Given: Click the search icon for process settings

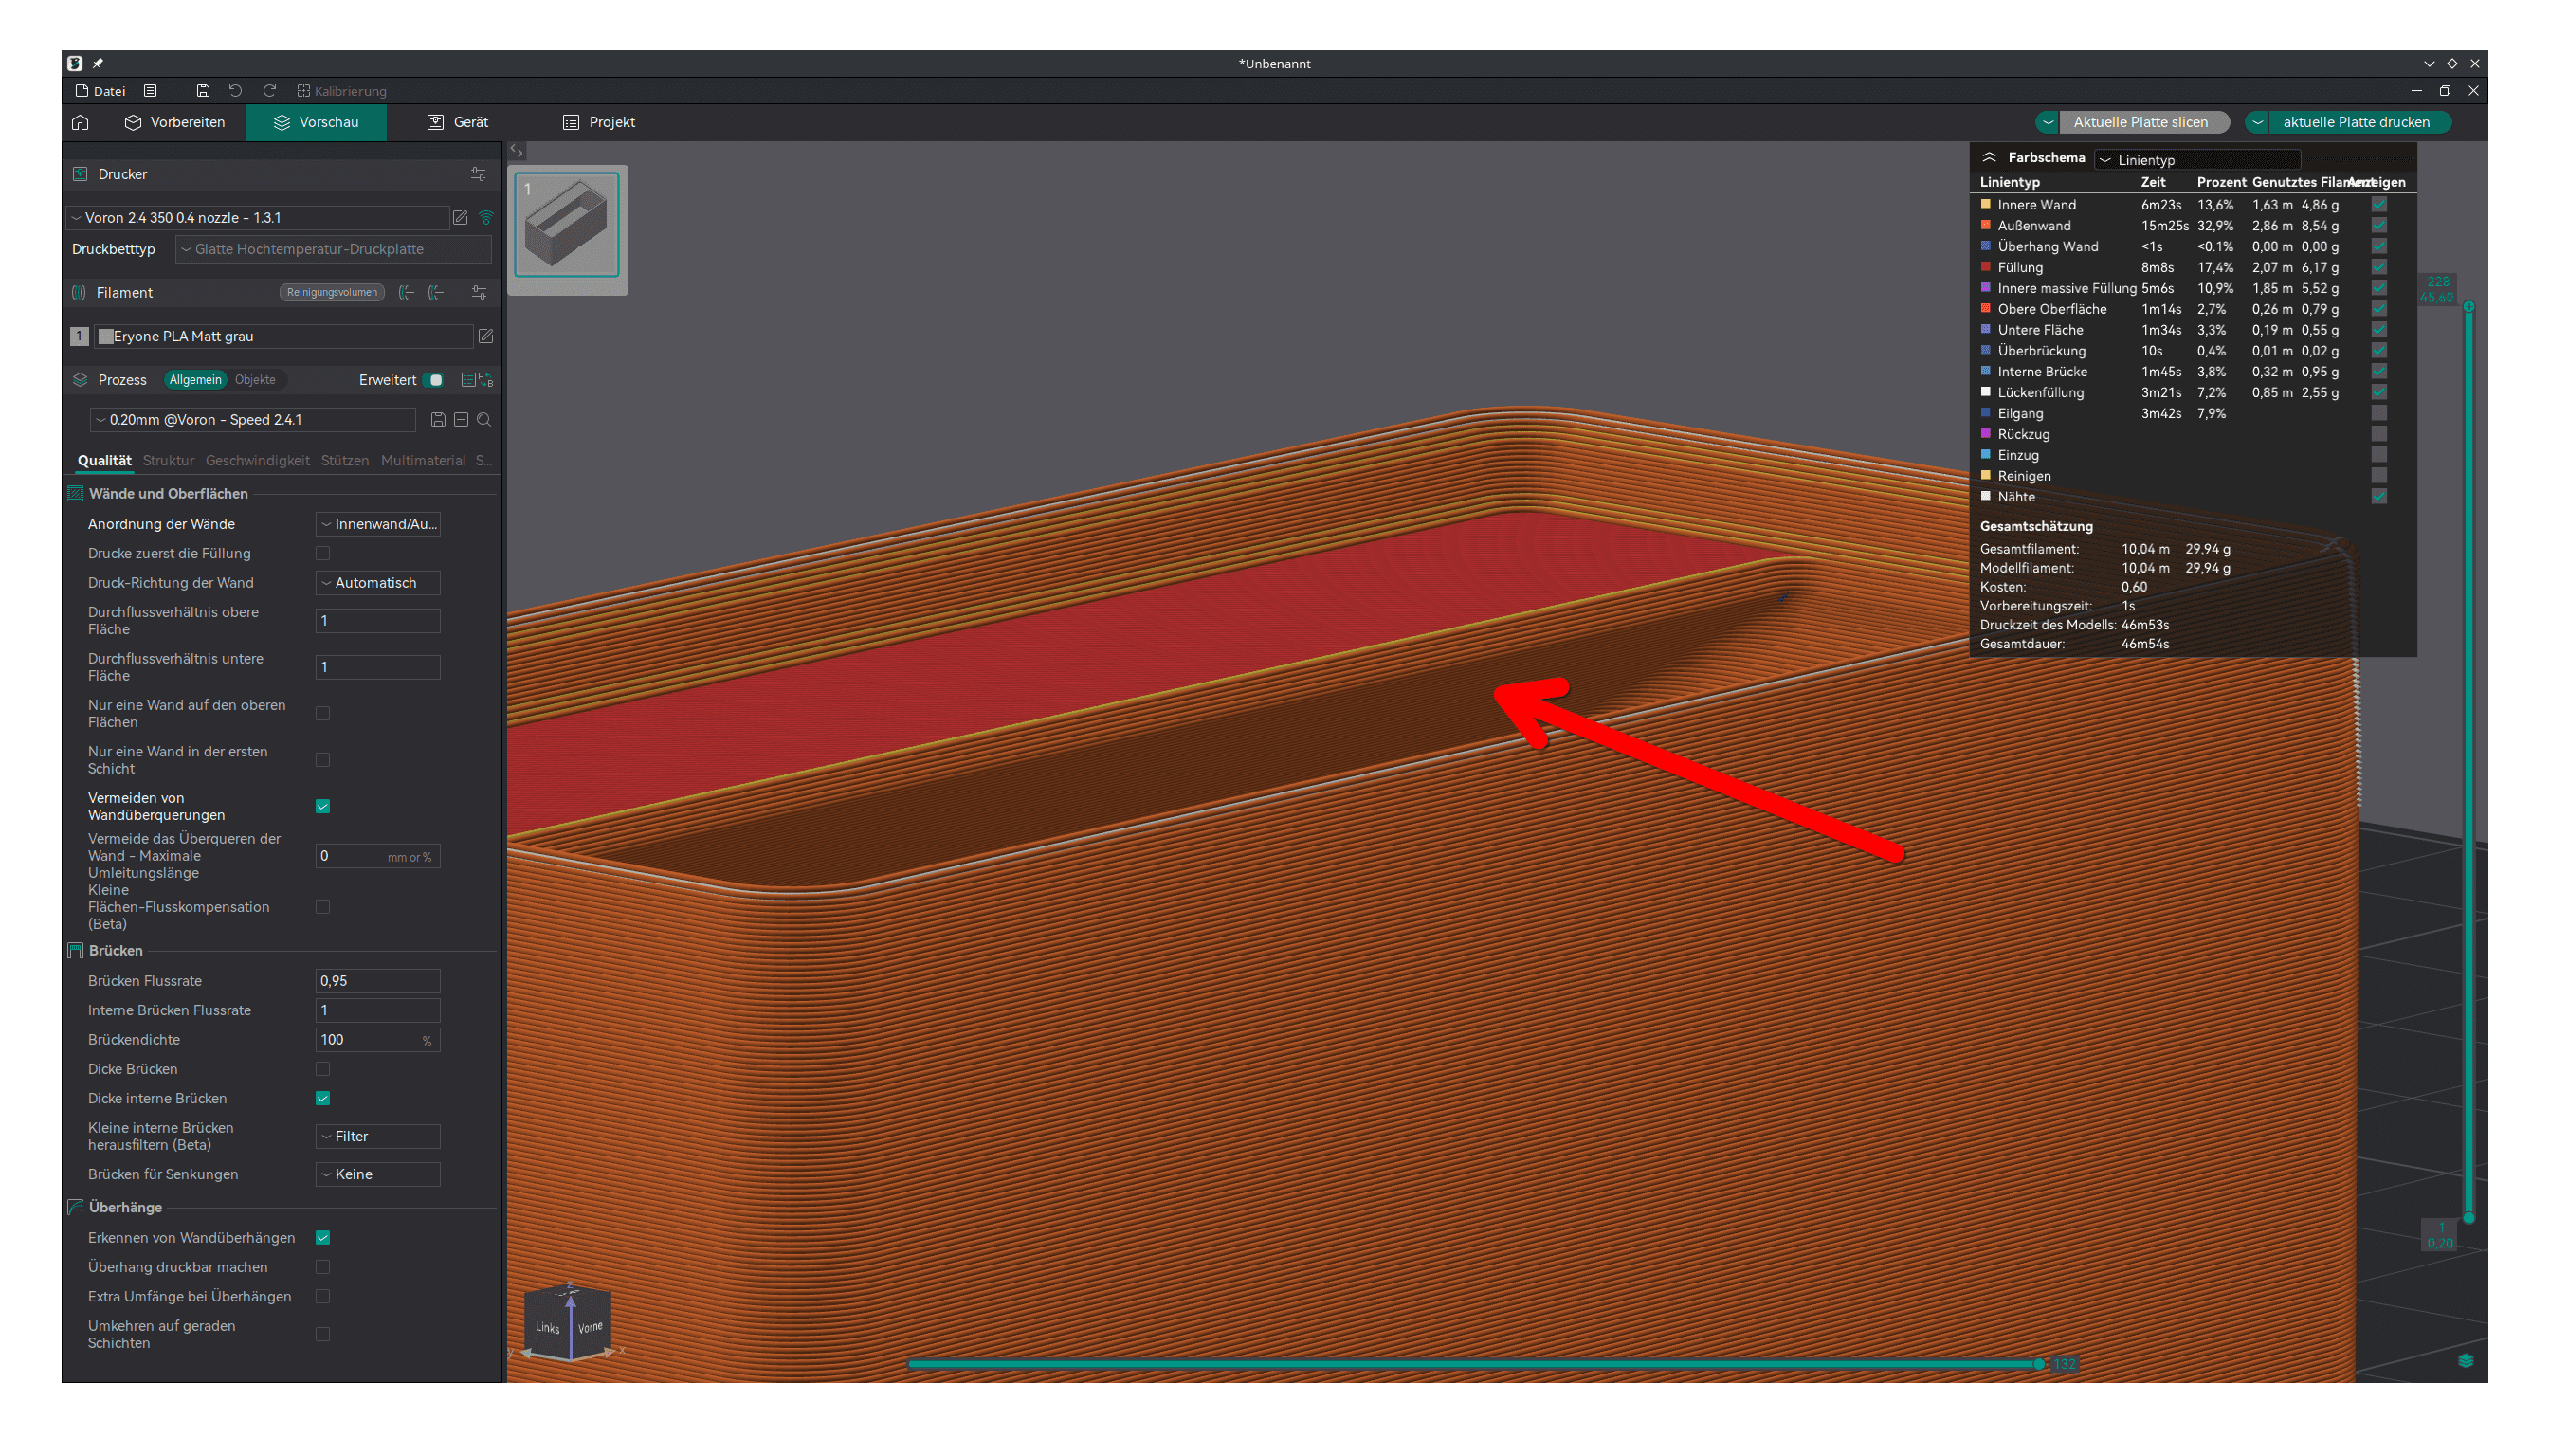Looking at the screenshot, I should pyautogui.click(x=484, y=420).
